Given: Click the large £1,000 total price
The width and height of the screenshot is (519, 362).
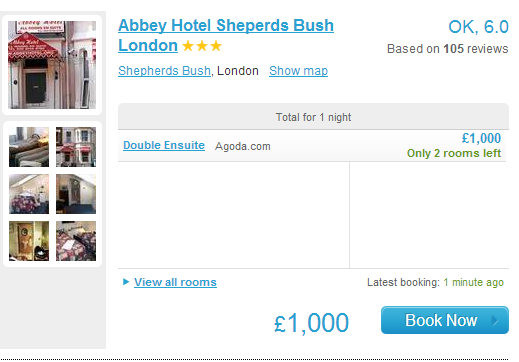Looking at the screenshot, I should tap(311, 323).
